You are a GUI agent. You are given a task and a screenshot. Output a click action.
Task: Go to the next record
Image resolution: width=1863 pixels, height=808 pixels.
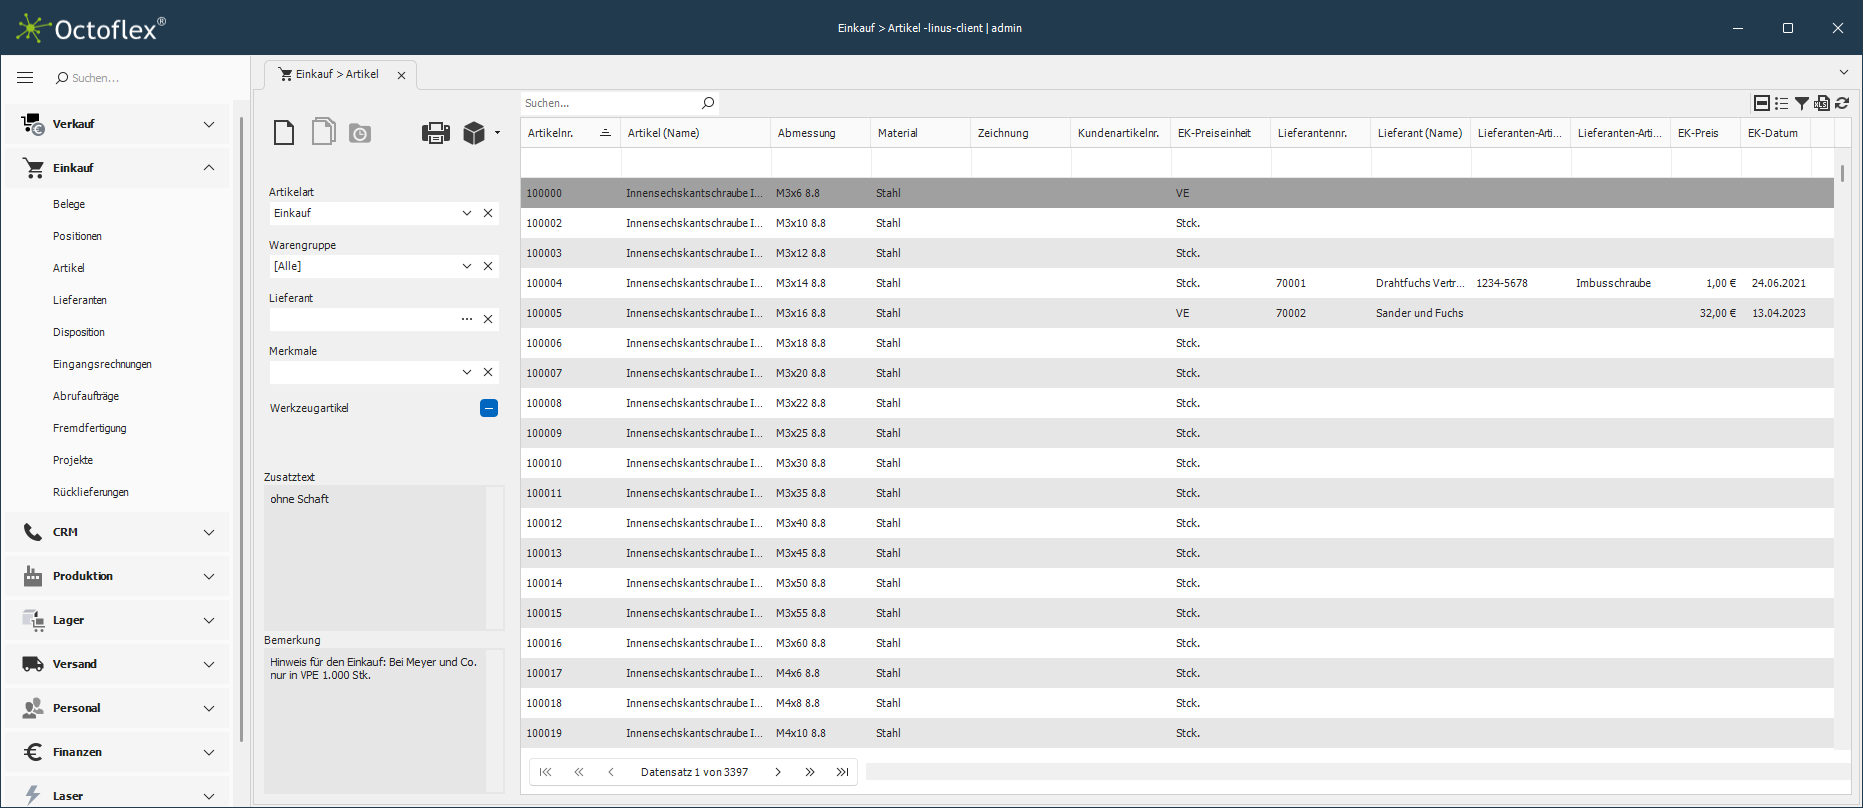coord(778,772)
